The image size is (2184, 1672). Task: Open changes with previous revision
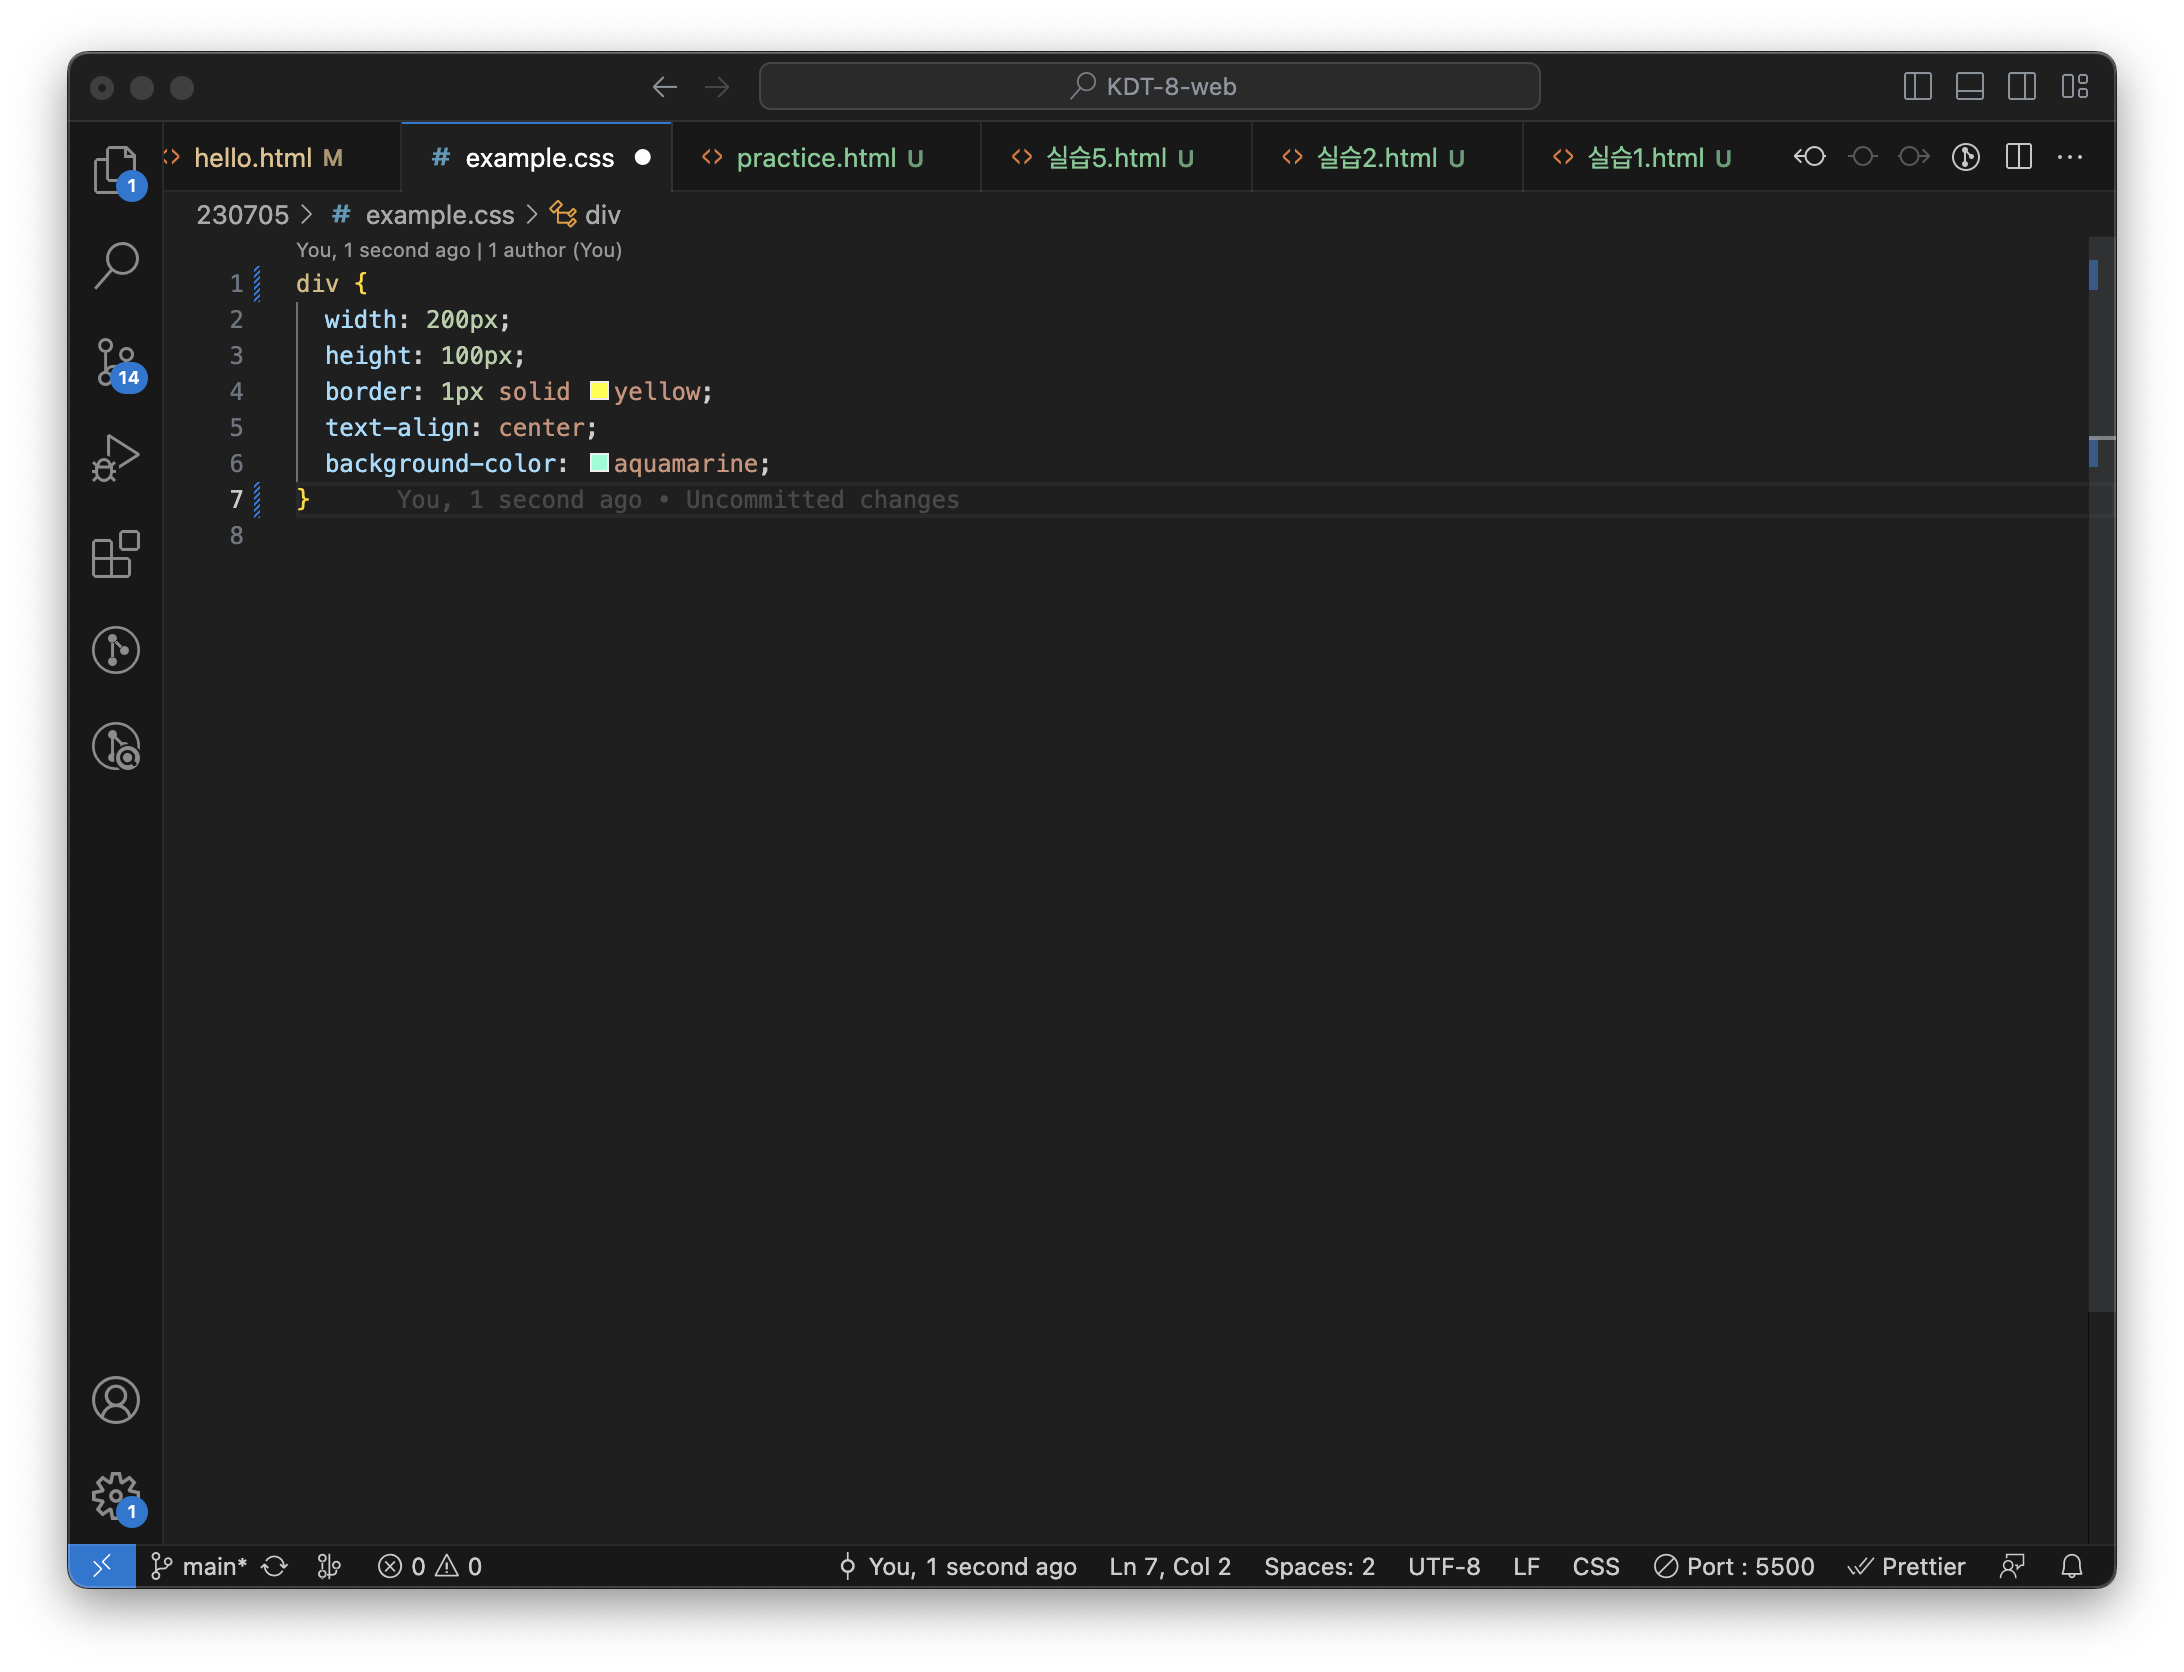point(1810,157)
